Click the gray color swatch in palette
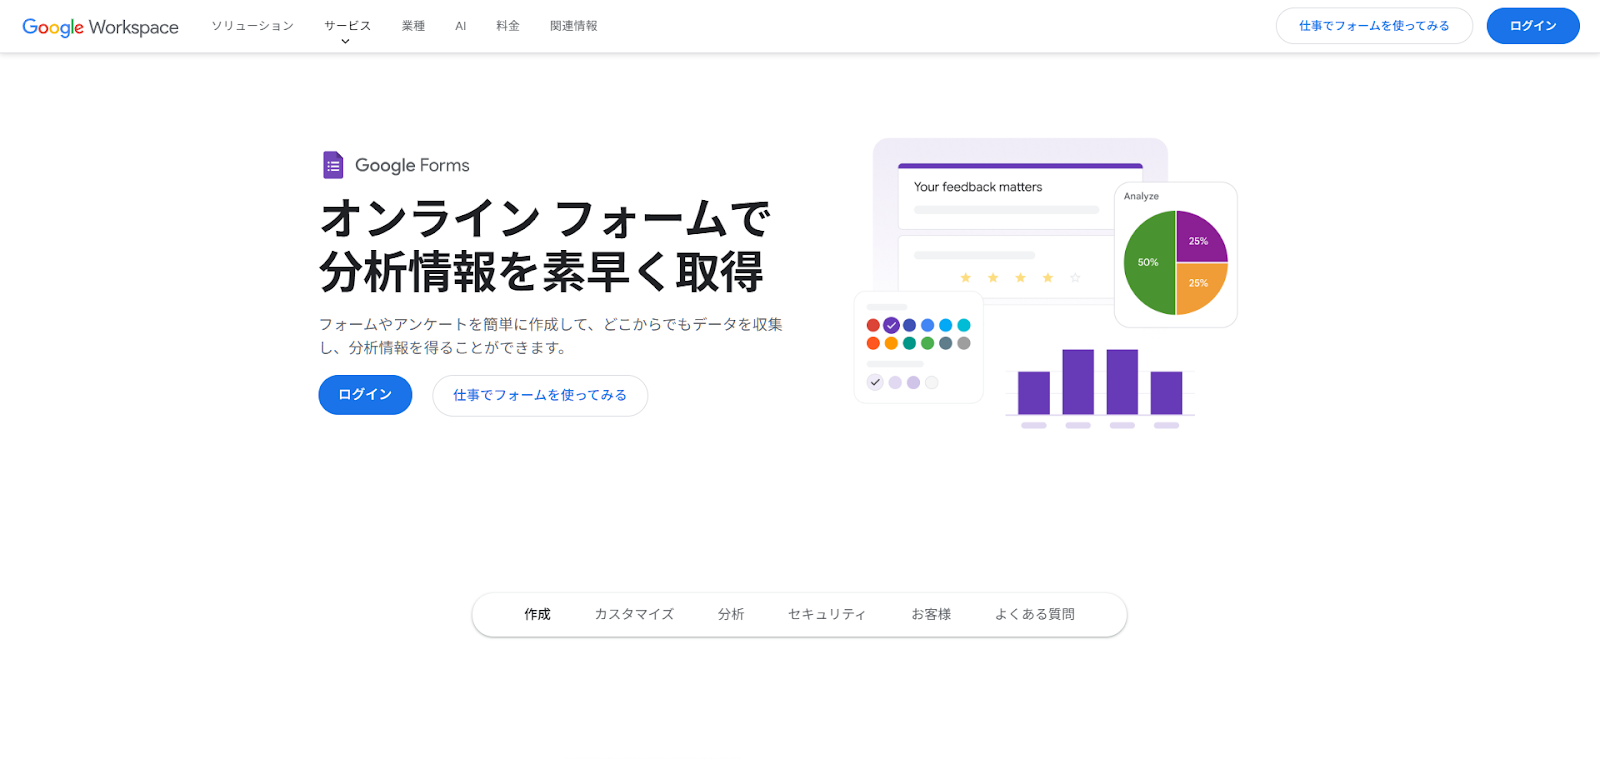The height and width of the screenshot is (759, 1600). tap(964, 343)
